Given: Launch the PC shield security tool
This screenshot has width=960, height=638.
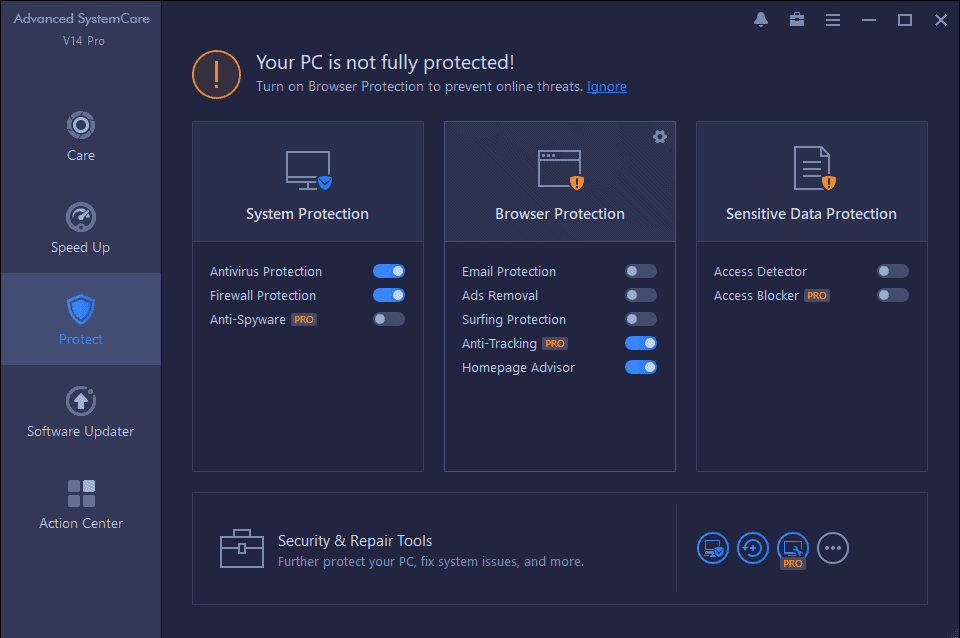Looking at the screenshot, I should coord(713,548).
